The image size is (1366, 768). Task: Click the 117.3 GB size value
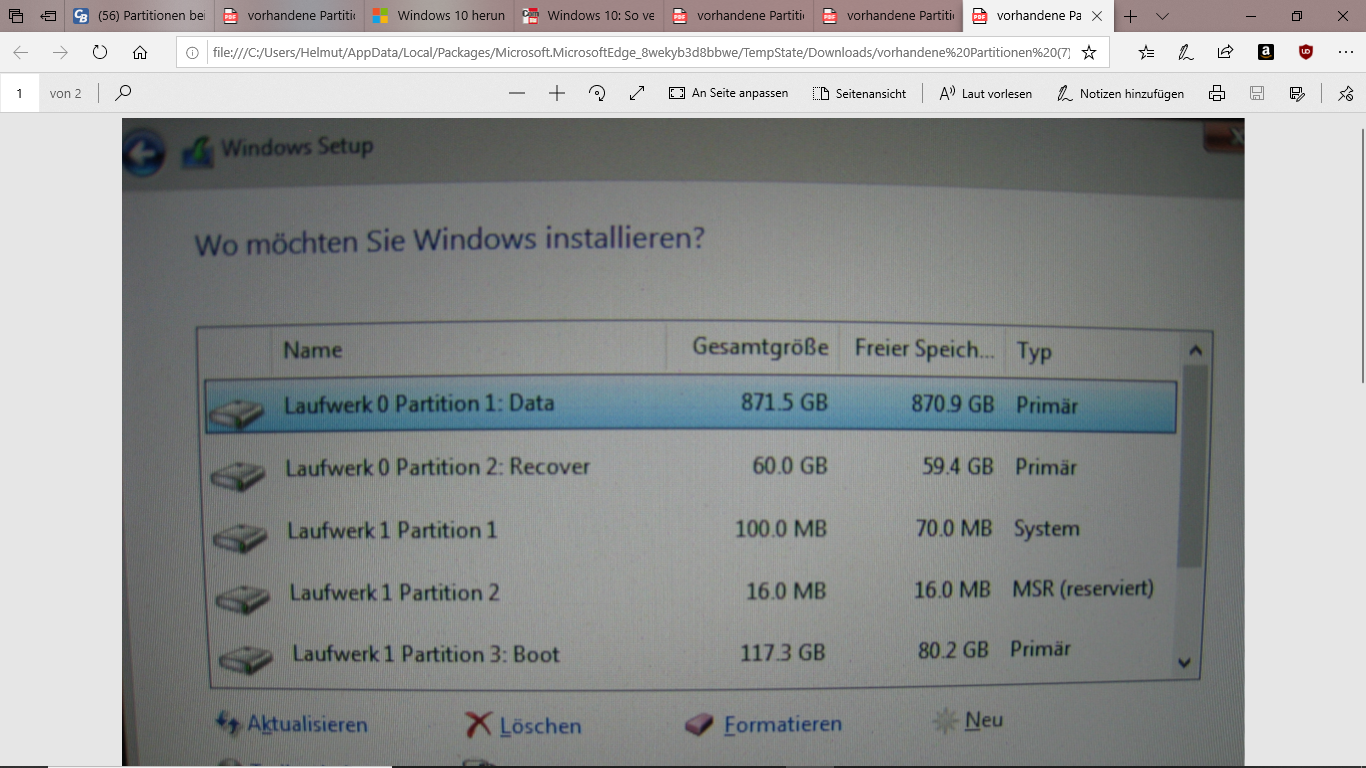pos(782,653)
